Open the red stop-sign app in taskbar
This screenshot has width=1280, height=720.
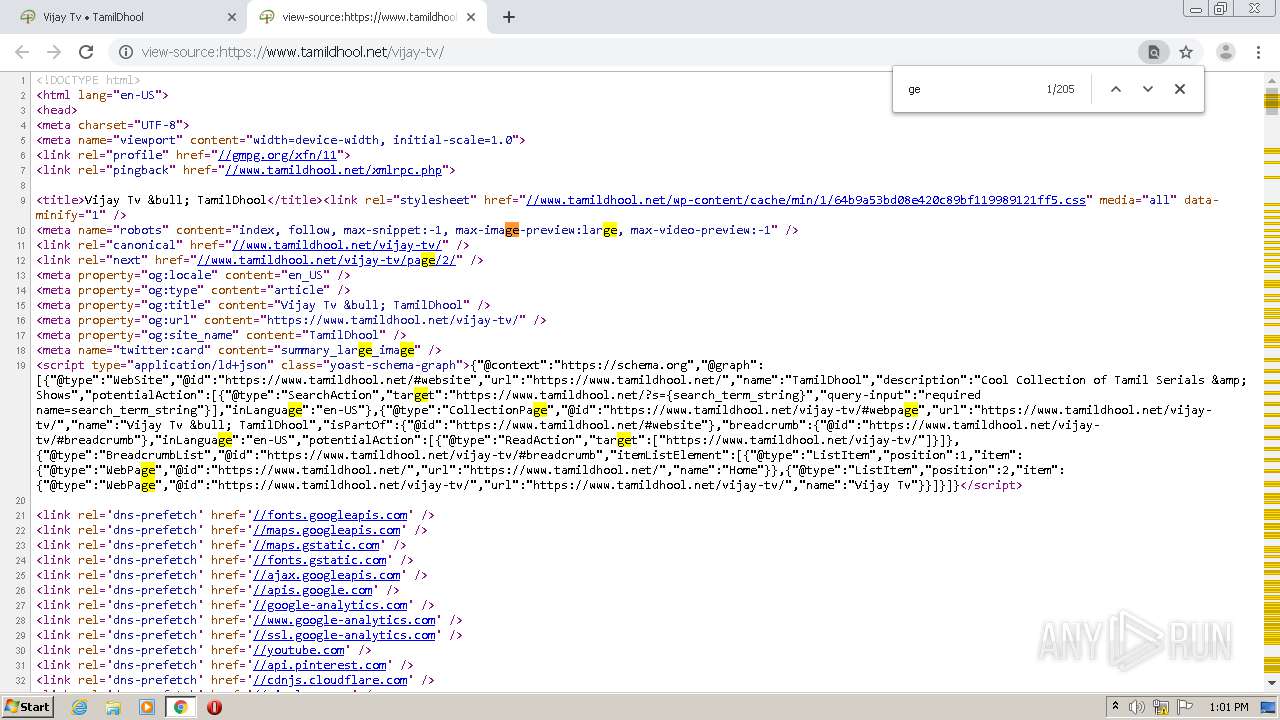[x=214, y=707]
